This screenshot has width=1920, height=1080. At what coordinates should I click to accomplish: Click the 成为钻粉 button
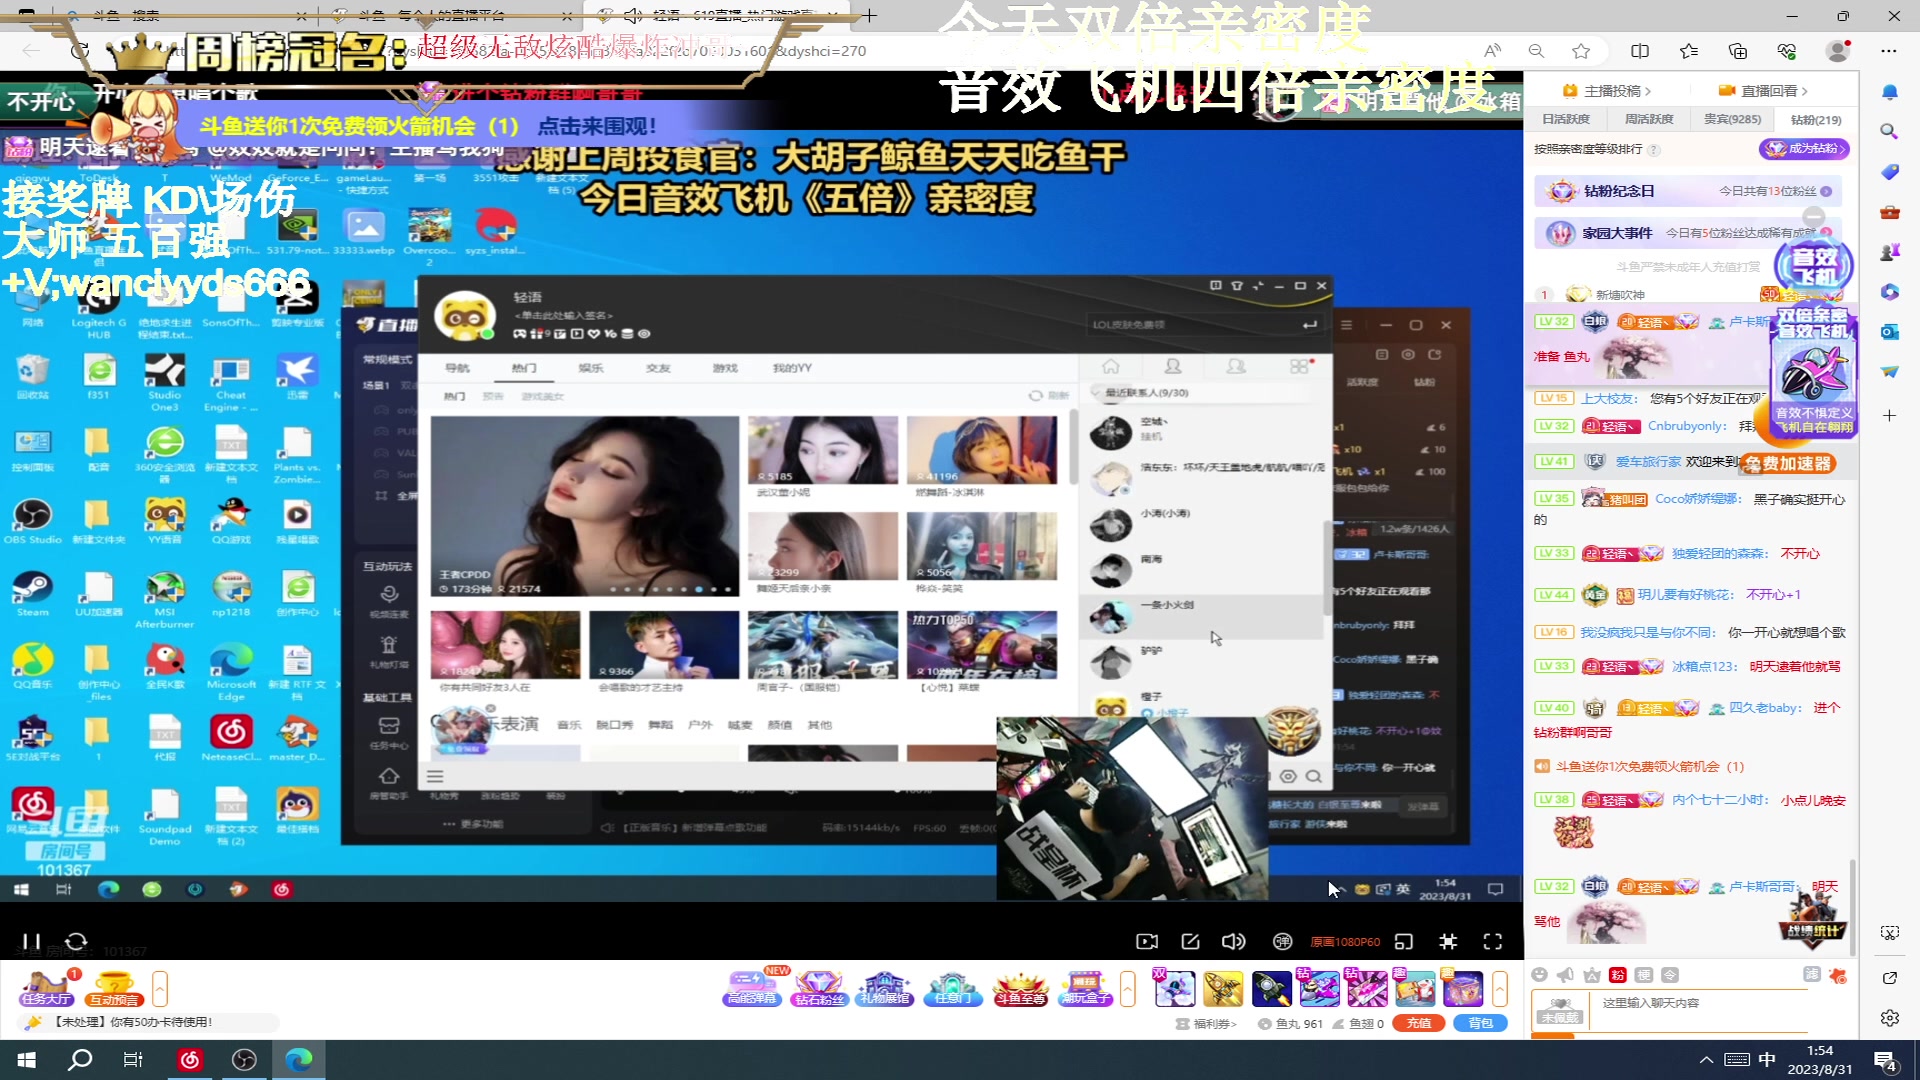coord(1805,148)
